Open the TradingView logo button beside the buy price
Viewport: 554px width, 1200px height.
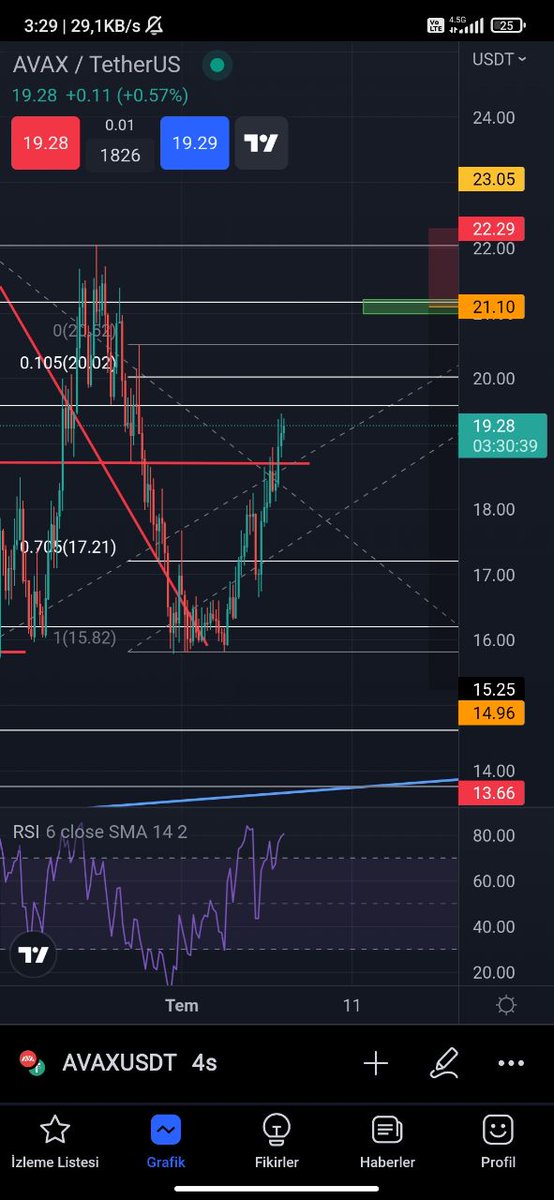click(261, 143)
